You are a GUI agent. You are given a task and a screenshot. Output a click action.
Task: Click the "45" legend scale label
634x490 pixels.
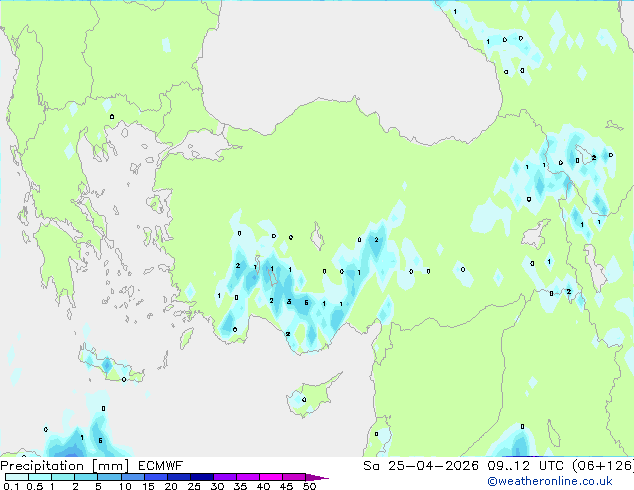pos(286,486)
